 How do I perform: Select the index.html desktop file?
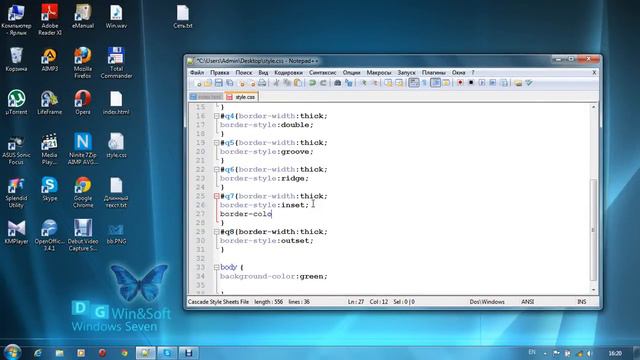tap(116, 102)
